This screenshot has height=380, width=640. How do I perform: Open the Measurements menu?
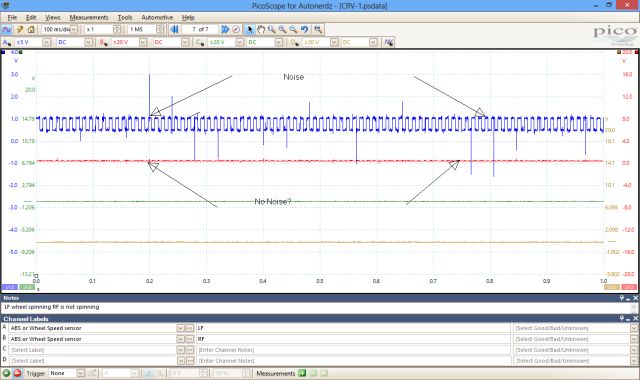(x=89, y=18)
